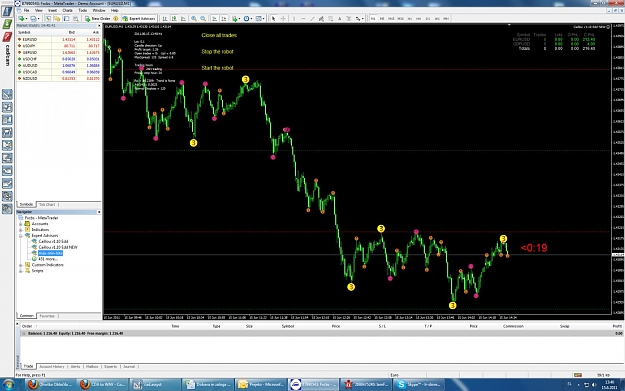This screenshot has width=625, height=391.
Task: Open Account History tab in Terminal
Action: point(52,366)
